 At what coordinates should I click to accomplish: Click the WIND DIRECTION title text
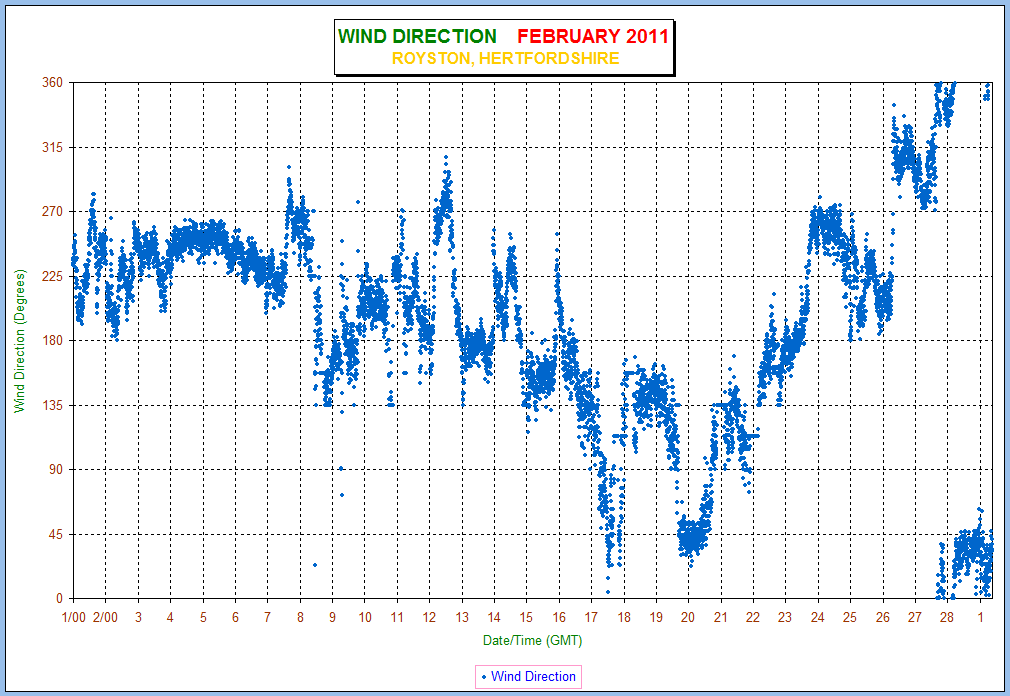point(417,36)
